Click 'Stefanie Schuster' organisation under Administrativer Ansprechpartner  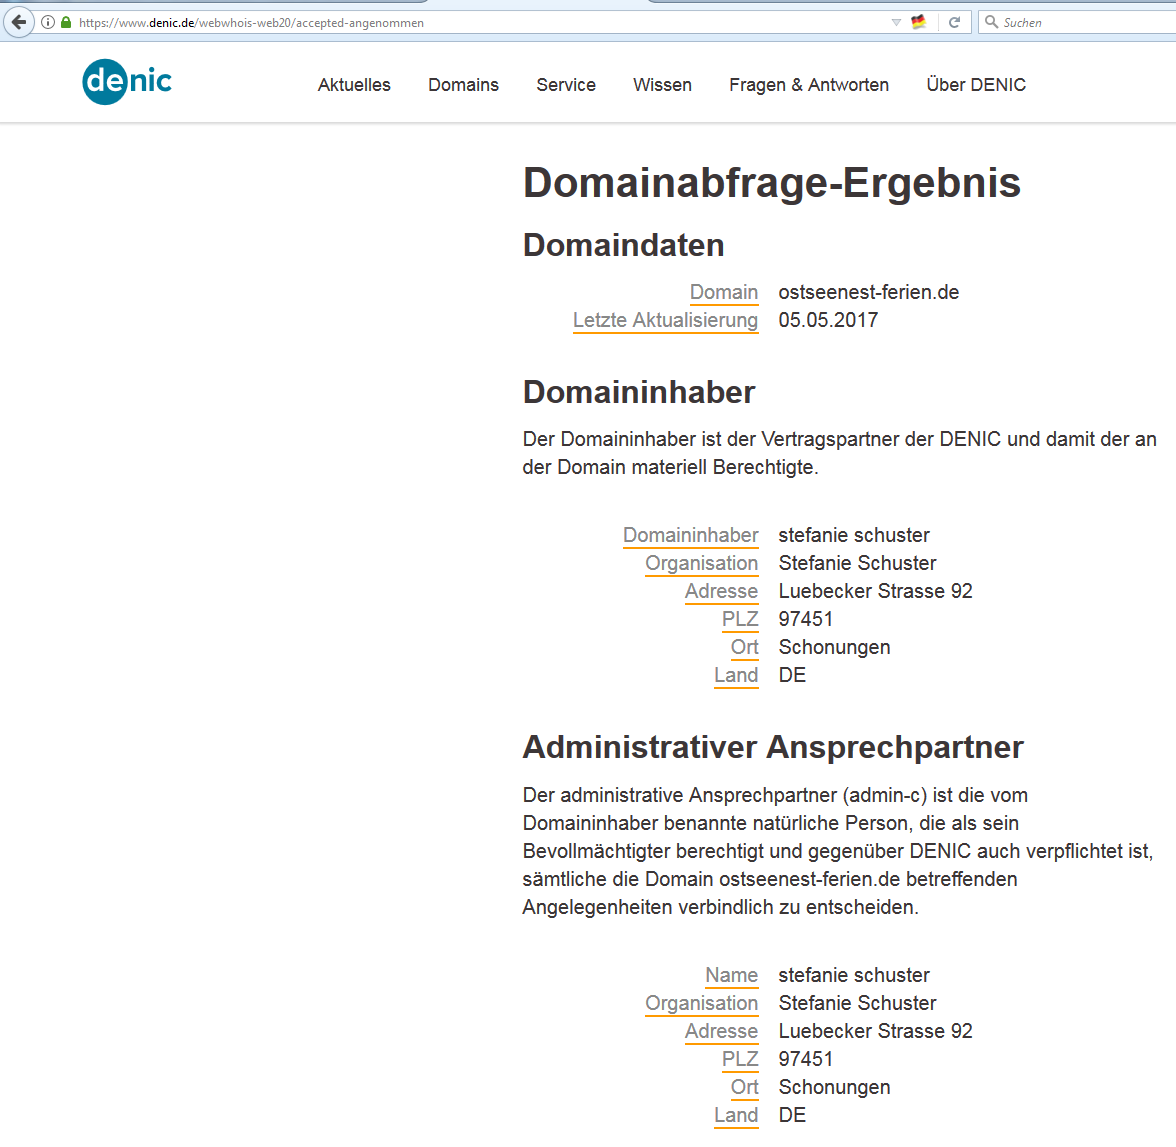click(x=857, y=1003)
